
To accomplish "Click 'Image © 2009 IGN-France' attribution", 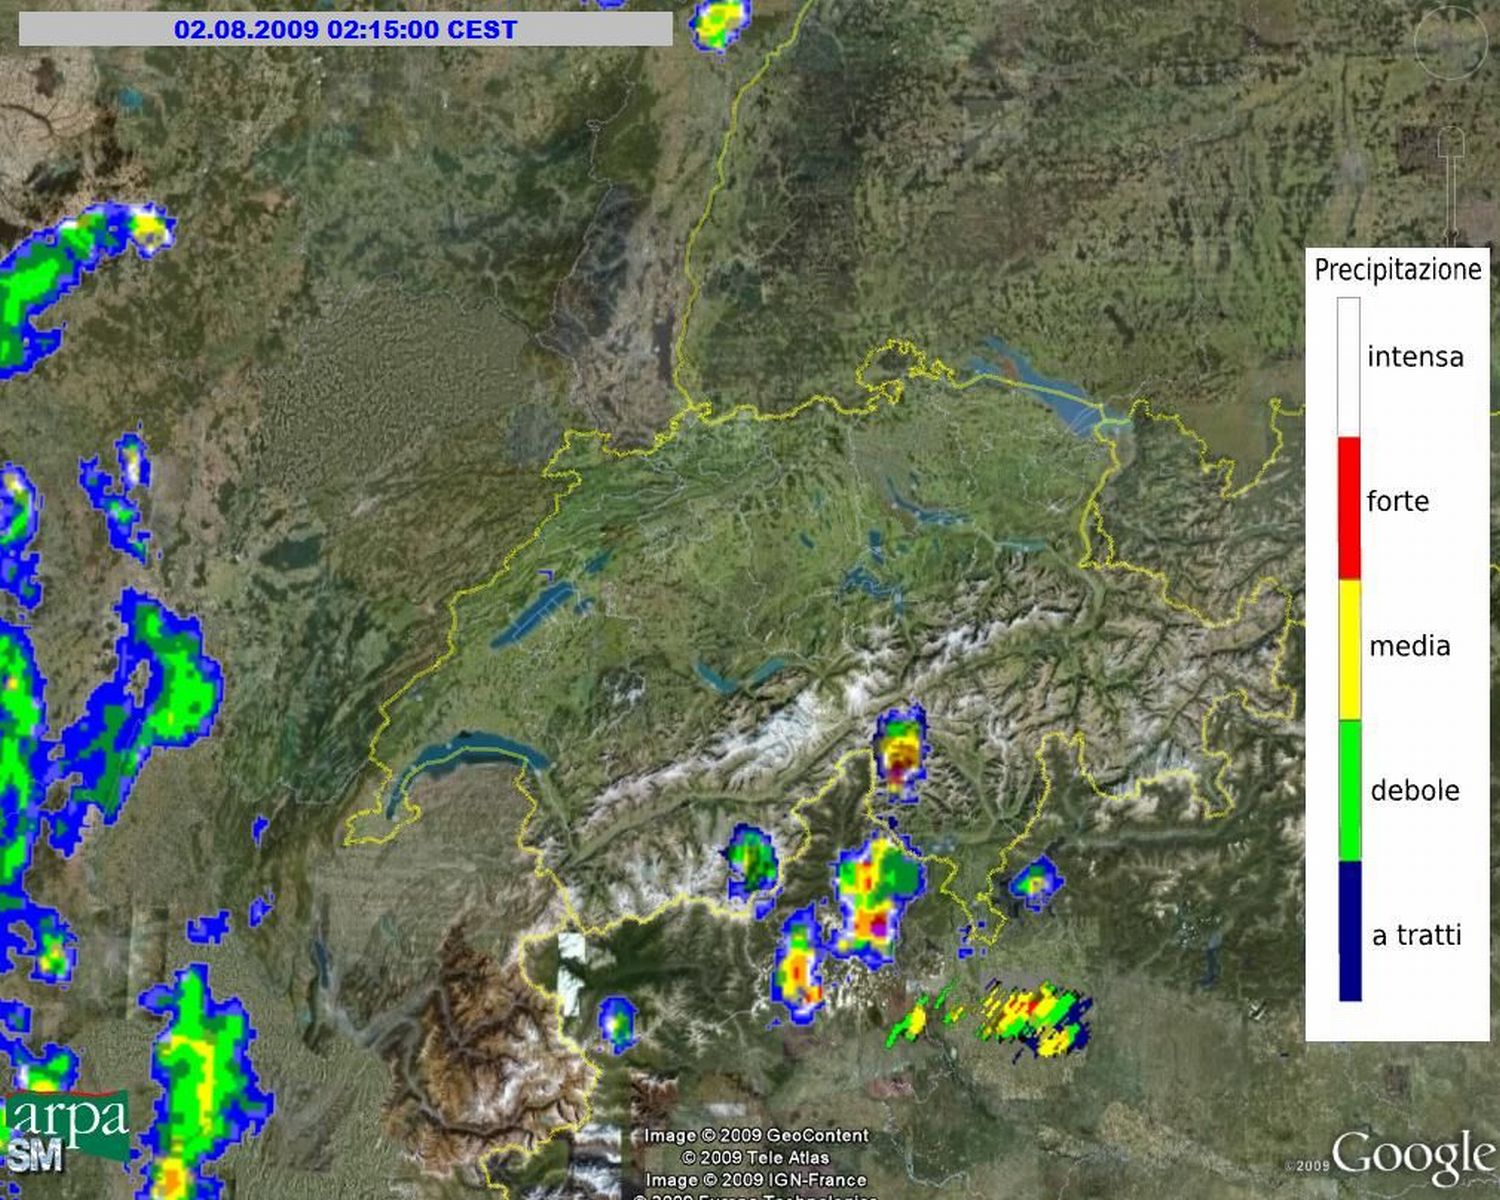I will (x=756, y=1180).
